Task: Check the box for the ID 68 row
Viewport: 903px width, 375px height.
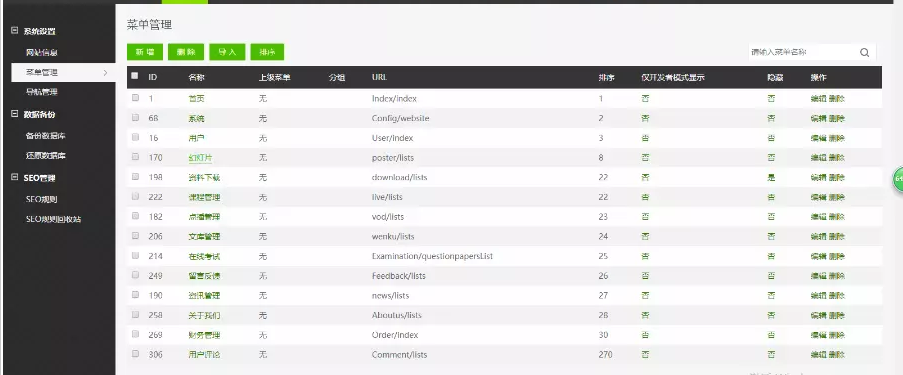Action: click(x=135, y=118)
